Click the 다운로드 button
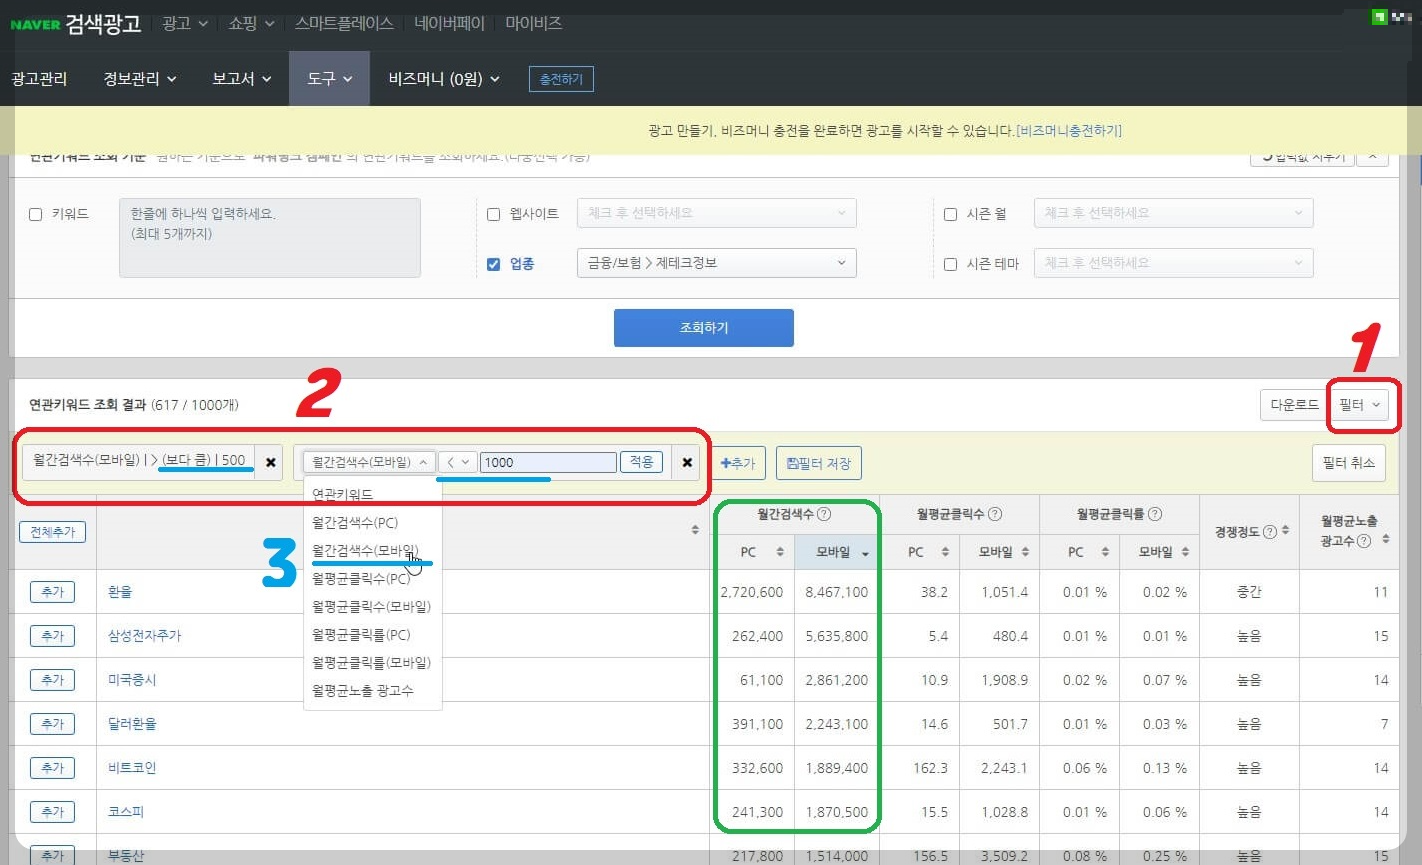 point(1294,405)
